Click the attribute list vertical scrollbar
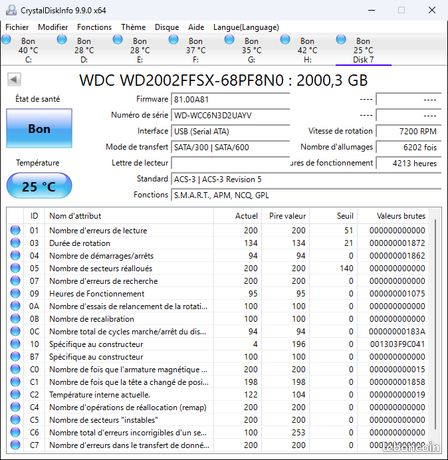 (436, 330)
